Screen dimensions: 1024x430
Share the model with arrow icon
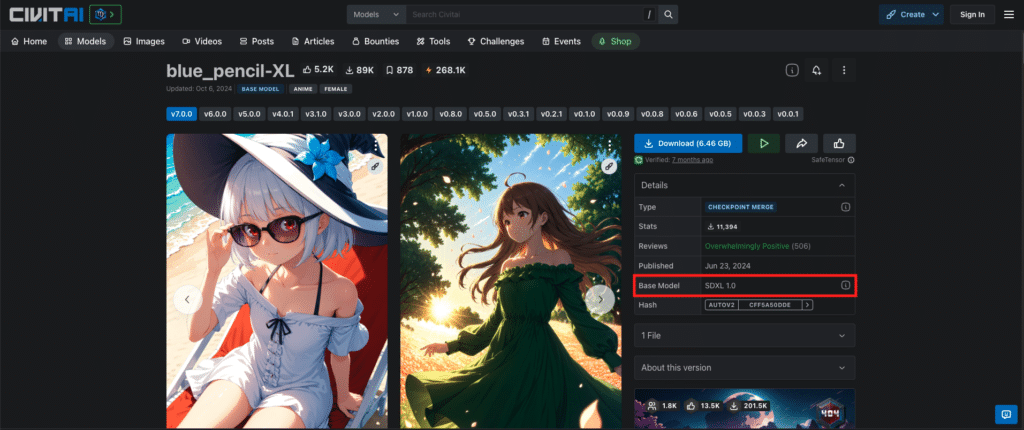801,144
